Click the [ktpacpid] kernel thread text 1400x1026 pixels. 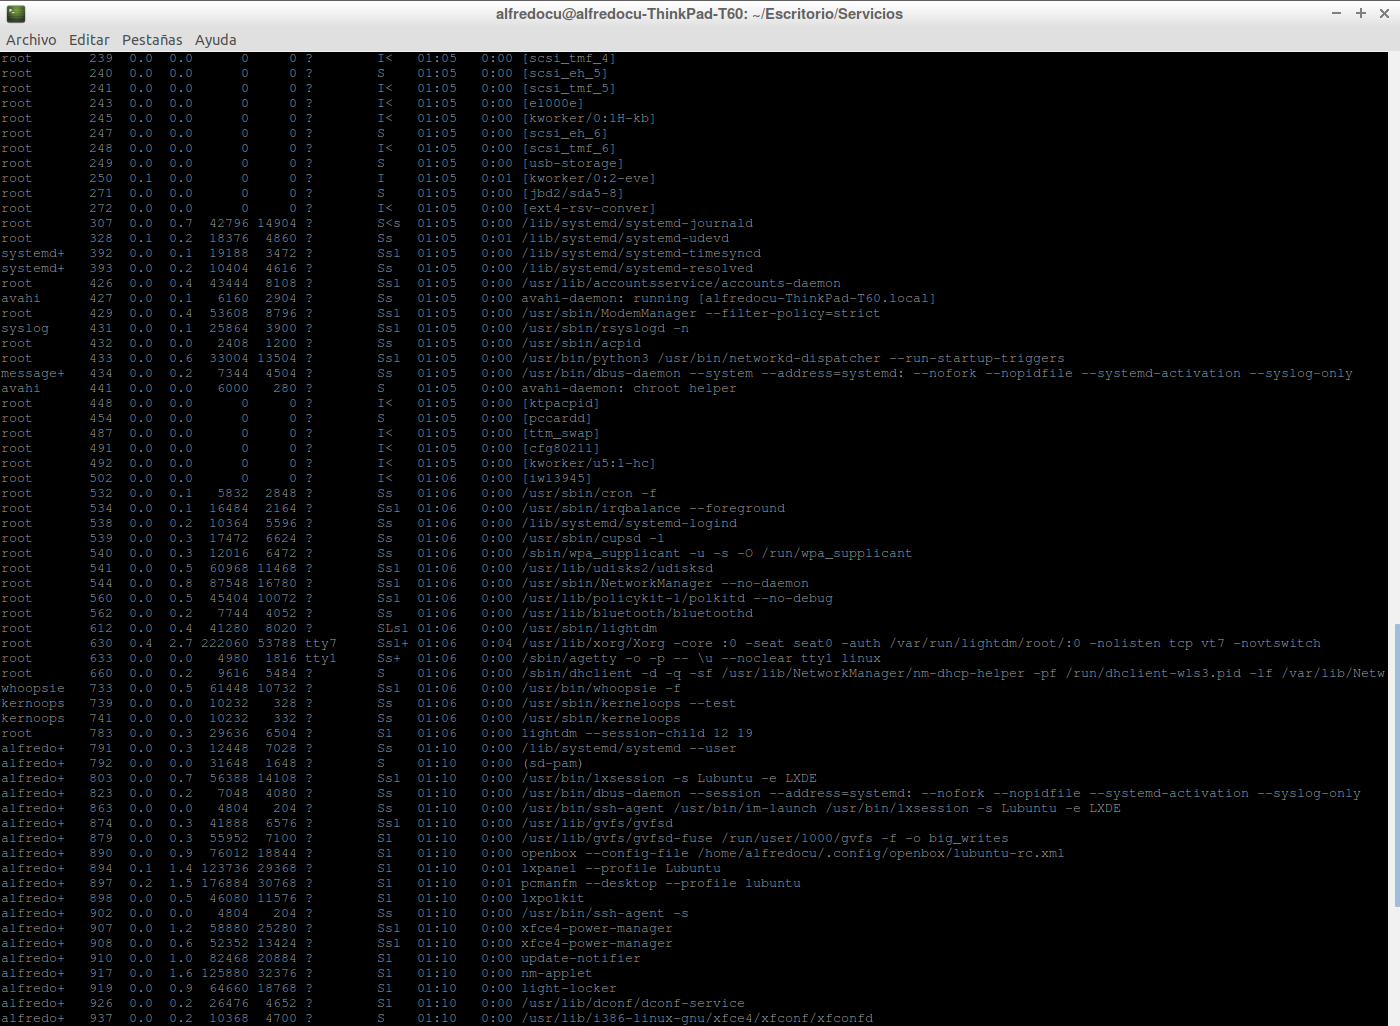click(561, 404)
